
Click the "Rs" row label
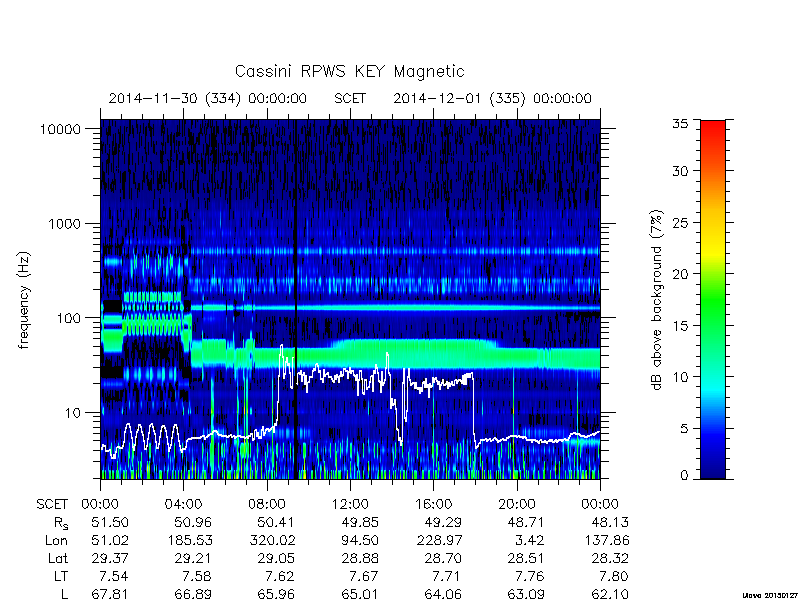(x=61, y=523)
